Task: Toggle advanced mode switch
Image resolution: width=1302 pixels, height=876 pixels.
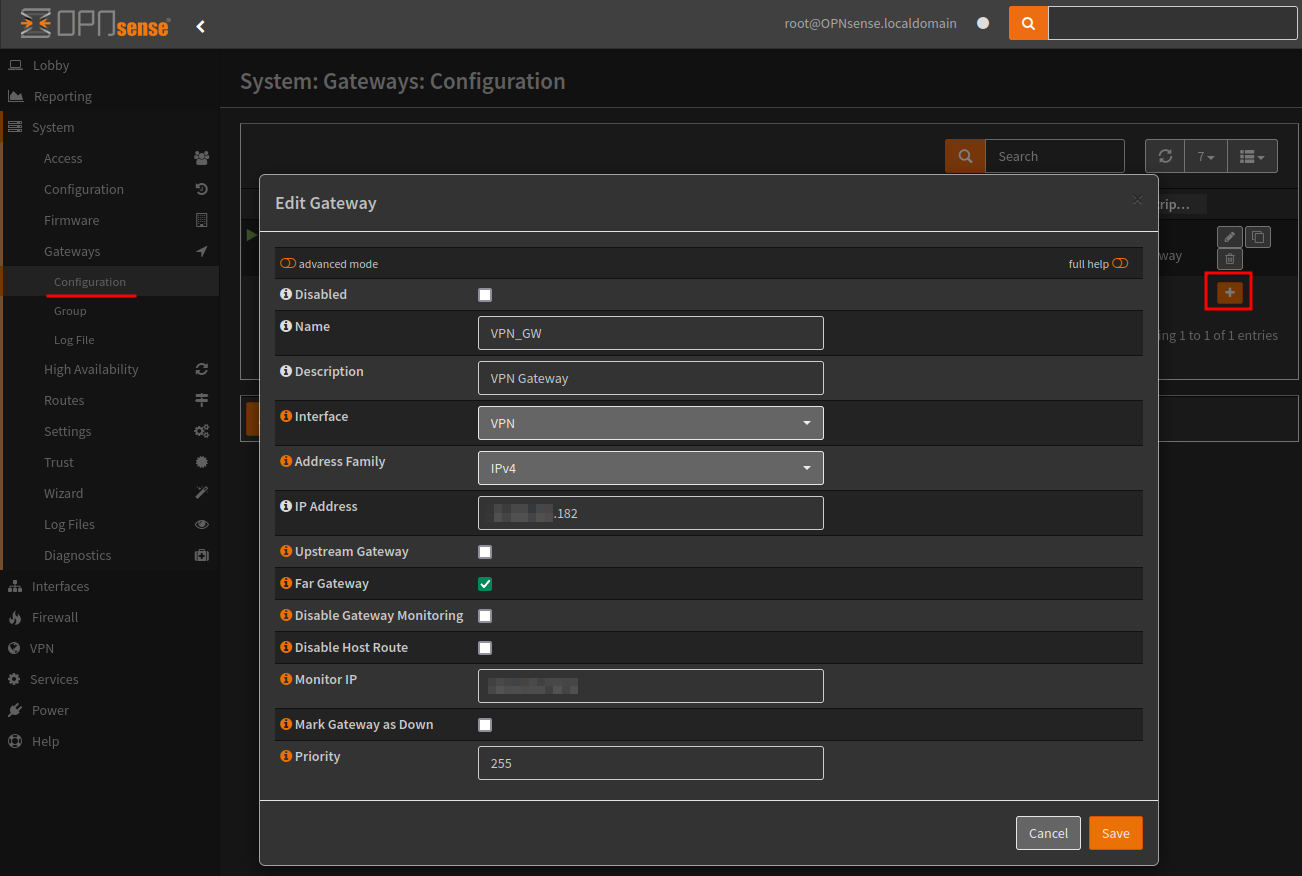Action: 288,264
